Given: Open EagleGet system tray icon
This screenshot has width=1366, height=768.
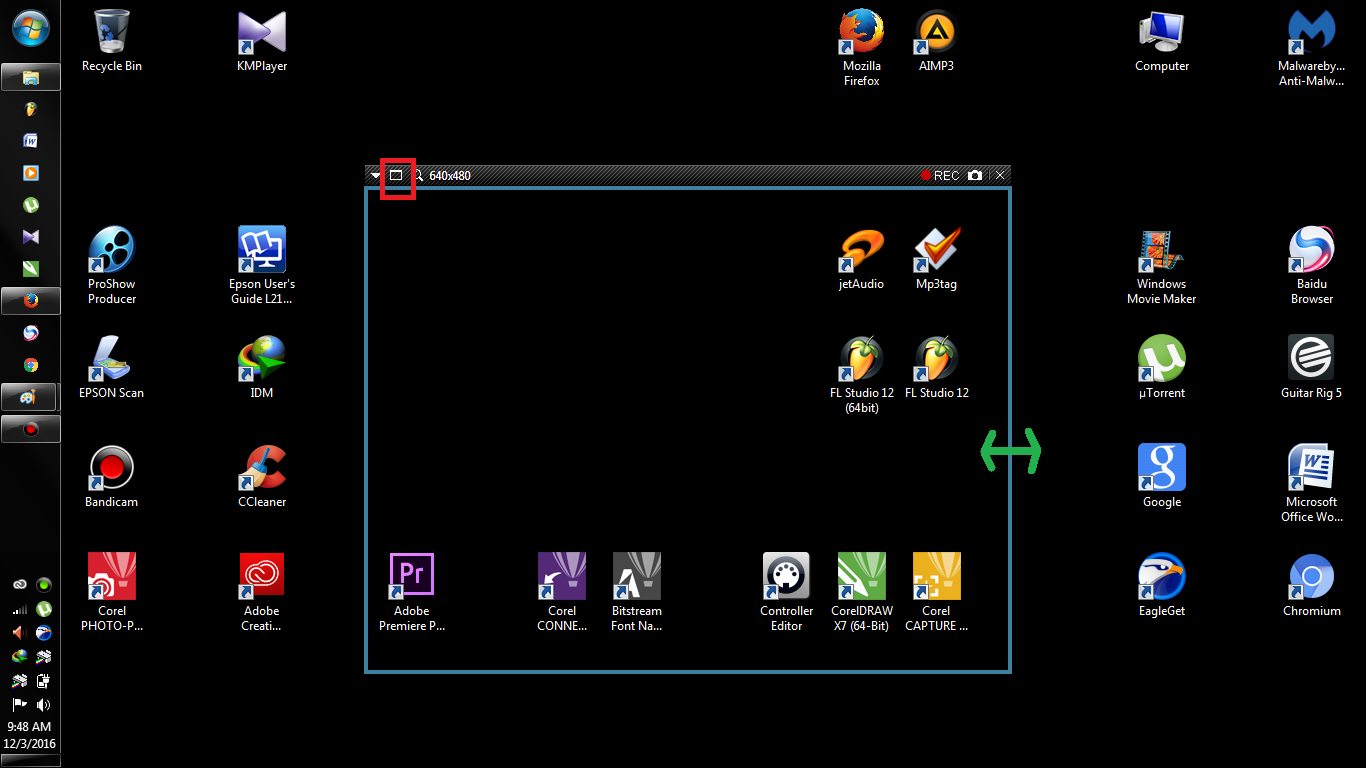Looking at the screenshot, I should (44, 633).
